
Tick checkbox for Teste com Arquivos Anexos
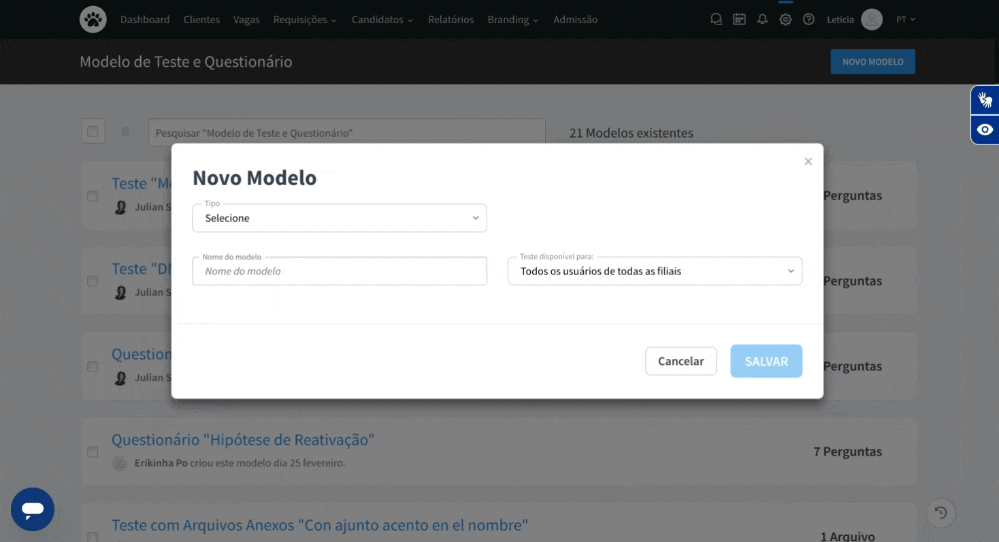(x=93, y=537)
